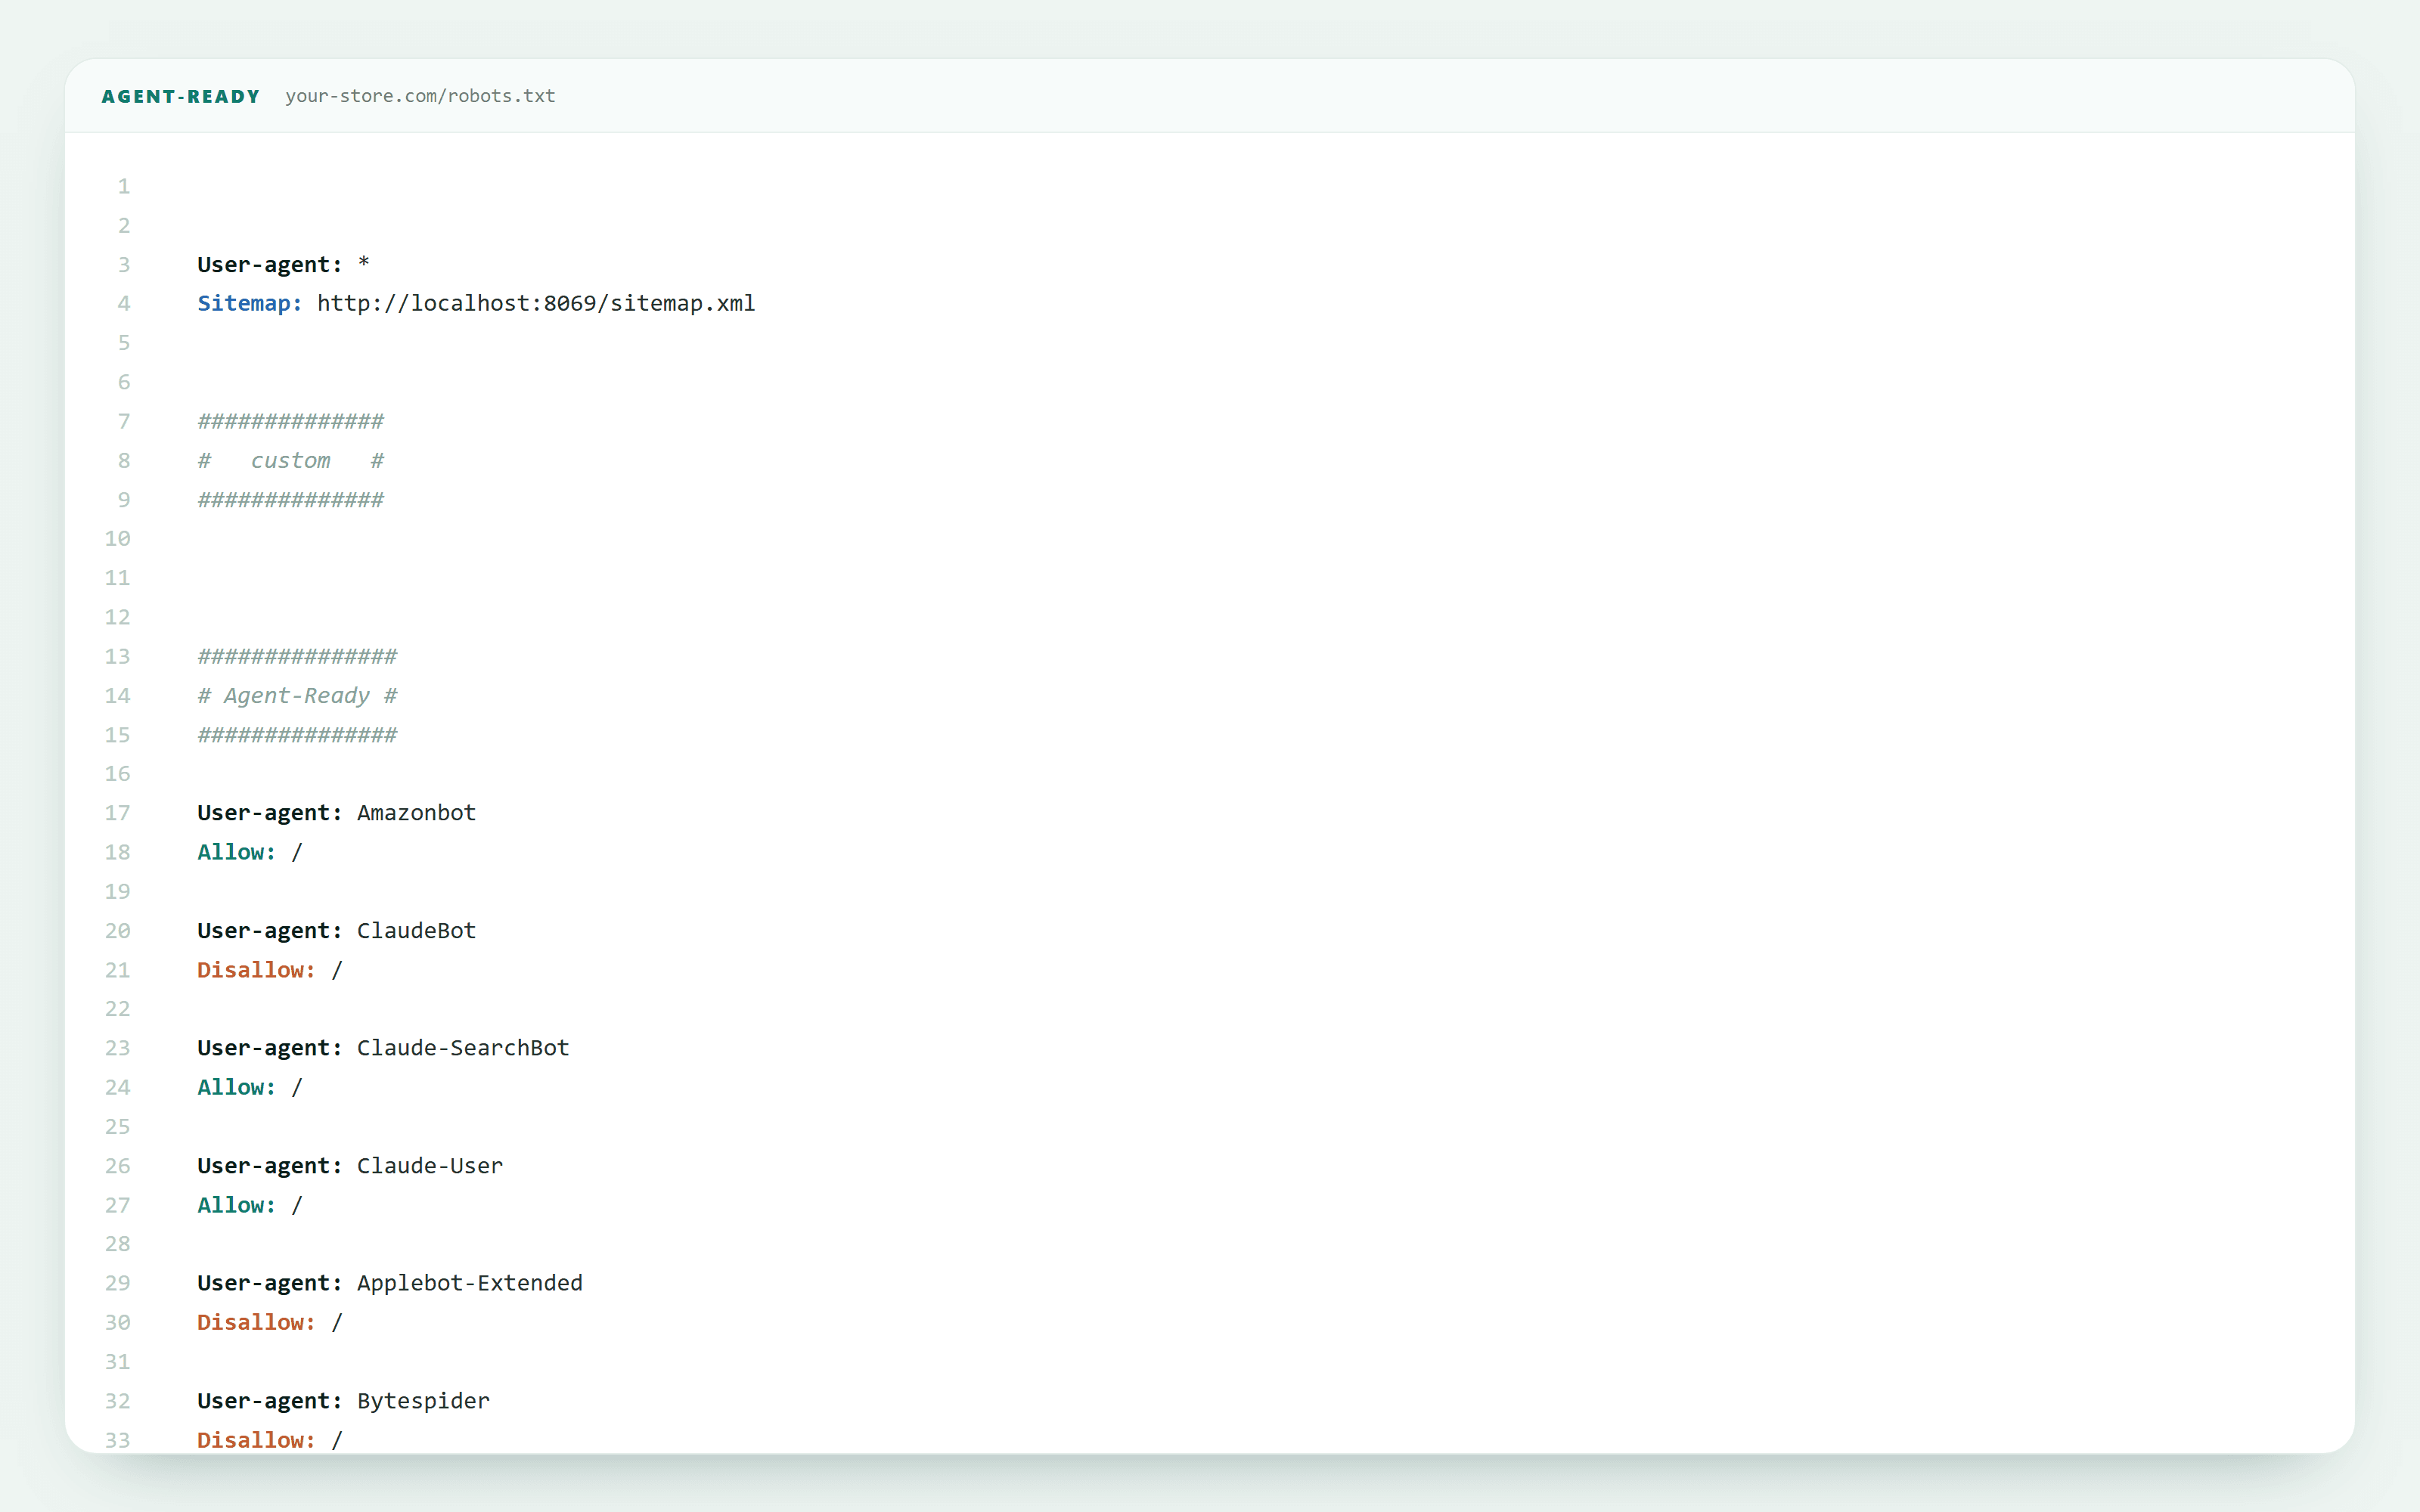The image size is (2420, 1512).
Task: Click the Sitemap localhost URL line
Action: point(476,303)
